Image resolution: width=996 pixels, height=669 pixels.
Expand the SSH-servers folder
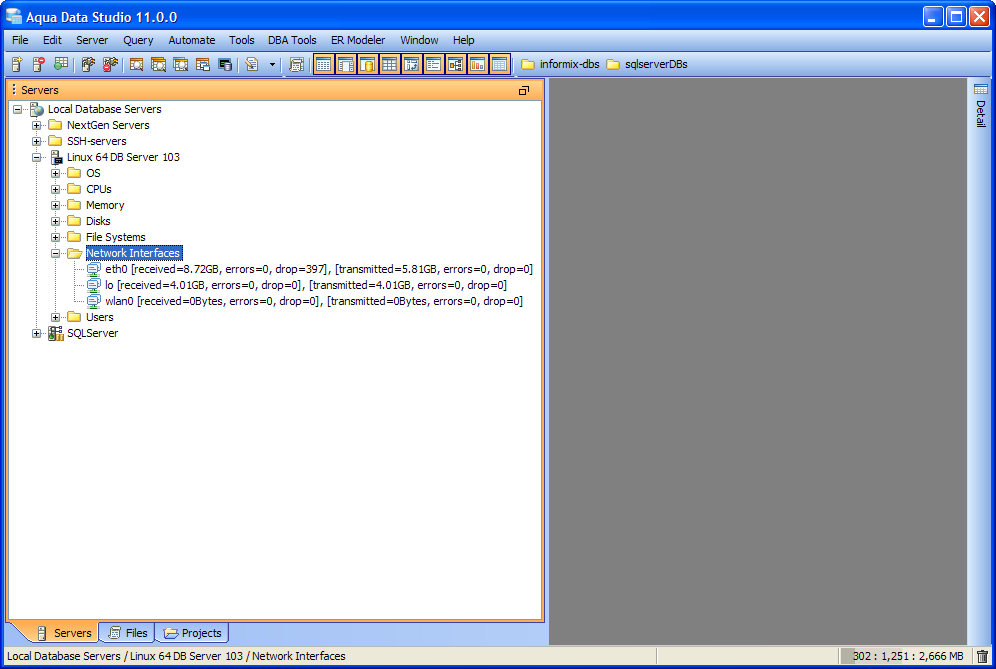(x=37, y=141)
